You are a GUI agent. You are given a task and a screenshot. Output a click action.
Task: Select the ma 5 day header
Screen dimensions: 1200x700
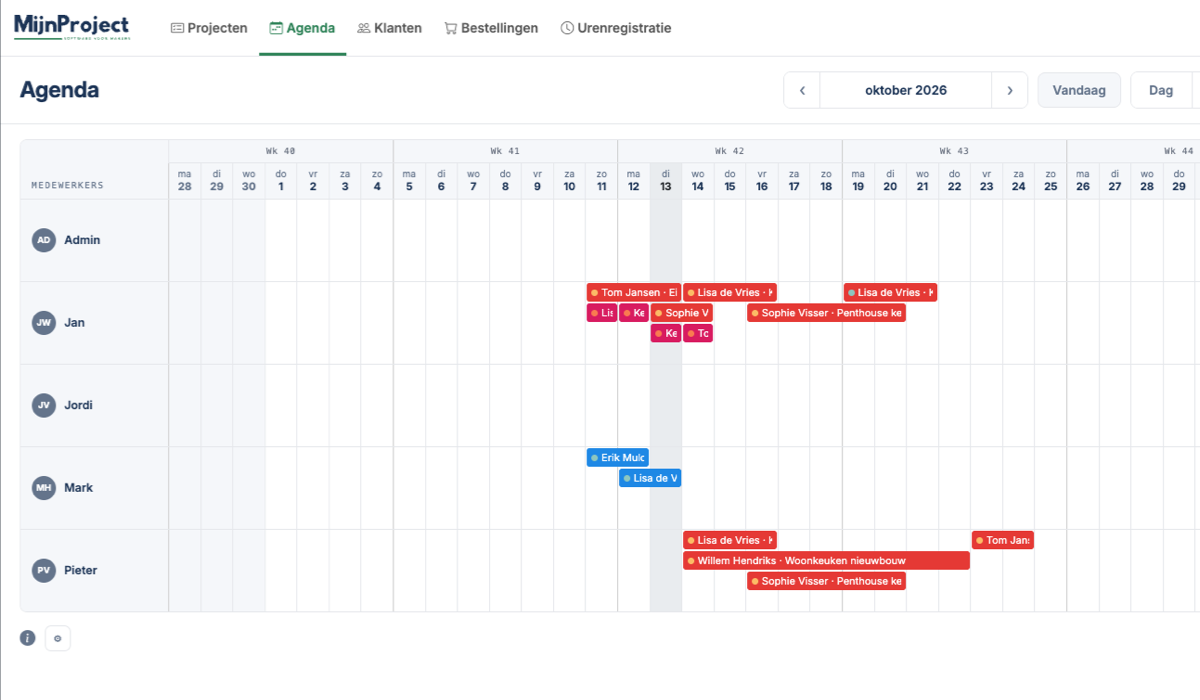(x=409, y=180)
